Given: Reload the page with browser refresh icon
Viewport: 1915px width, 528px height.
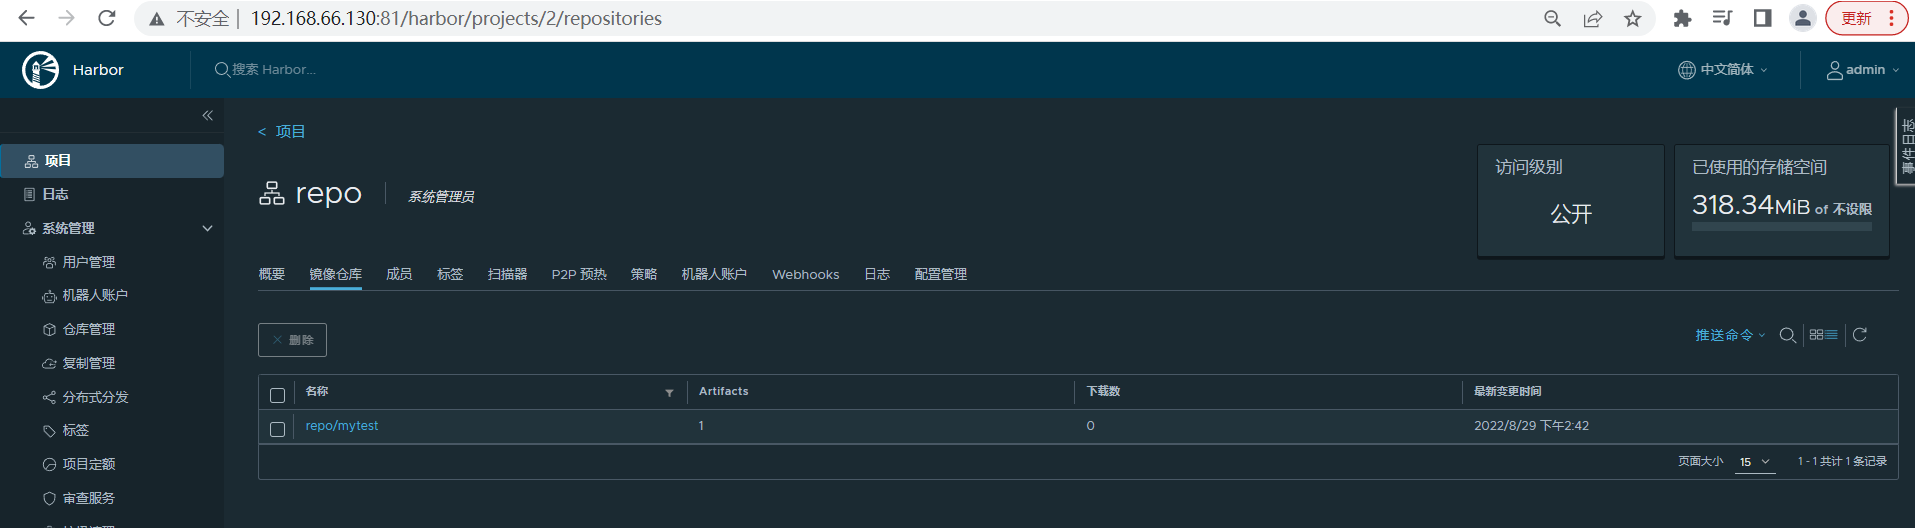Looking at the screenshot, I should coord(106,18).
